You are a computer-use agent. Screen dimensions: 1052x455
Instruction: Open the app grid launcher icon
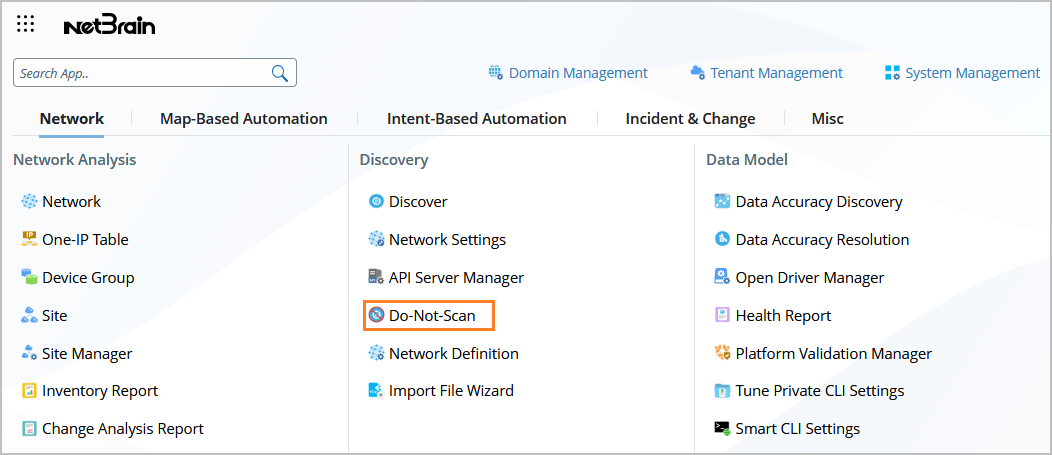(x=26, y=24)
